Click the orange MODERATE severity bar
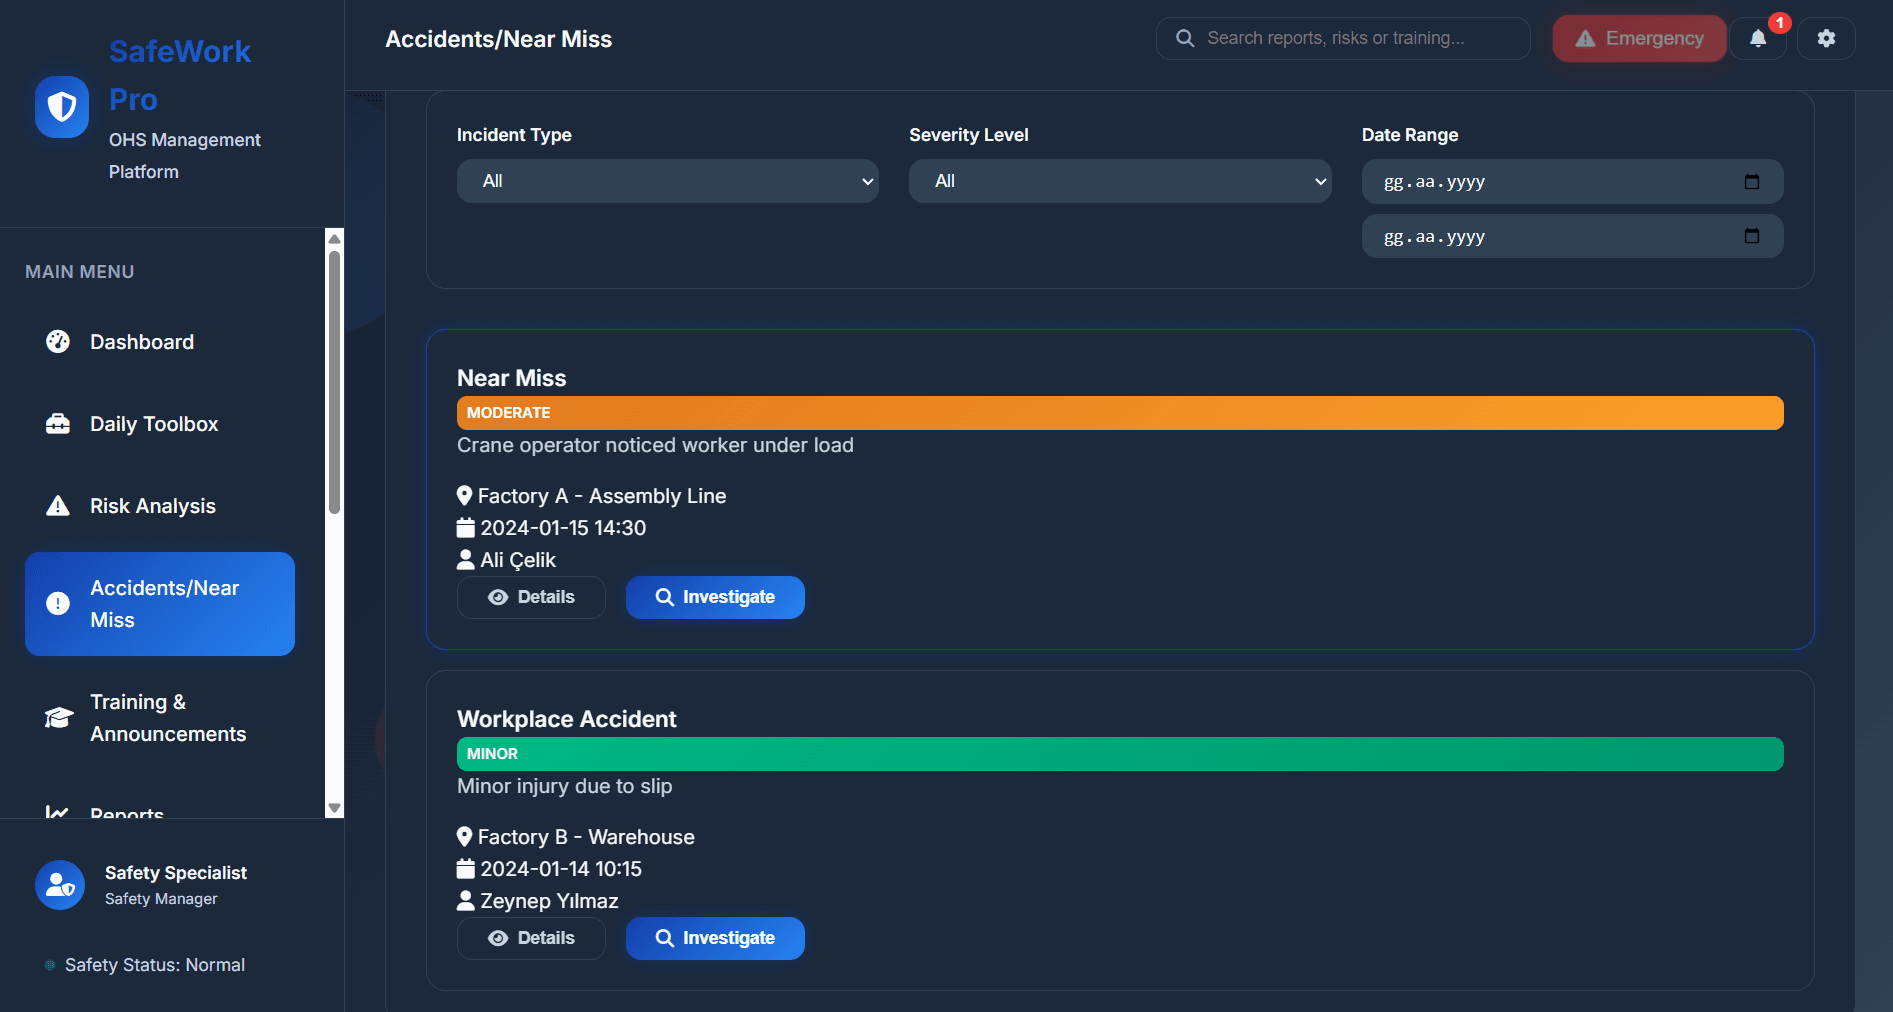 click(x=1119, y=413)
